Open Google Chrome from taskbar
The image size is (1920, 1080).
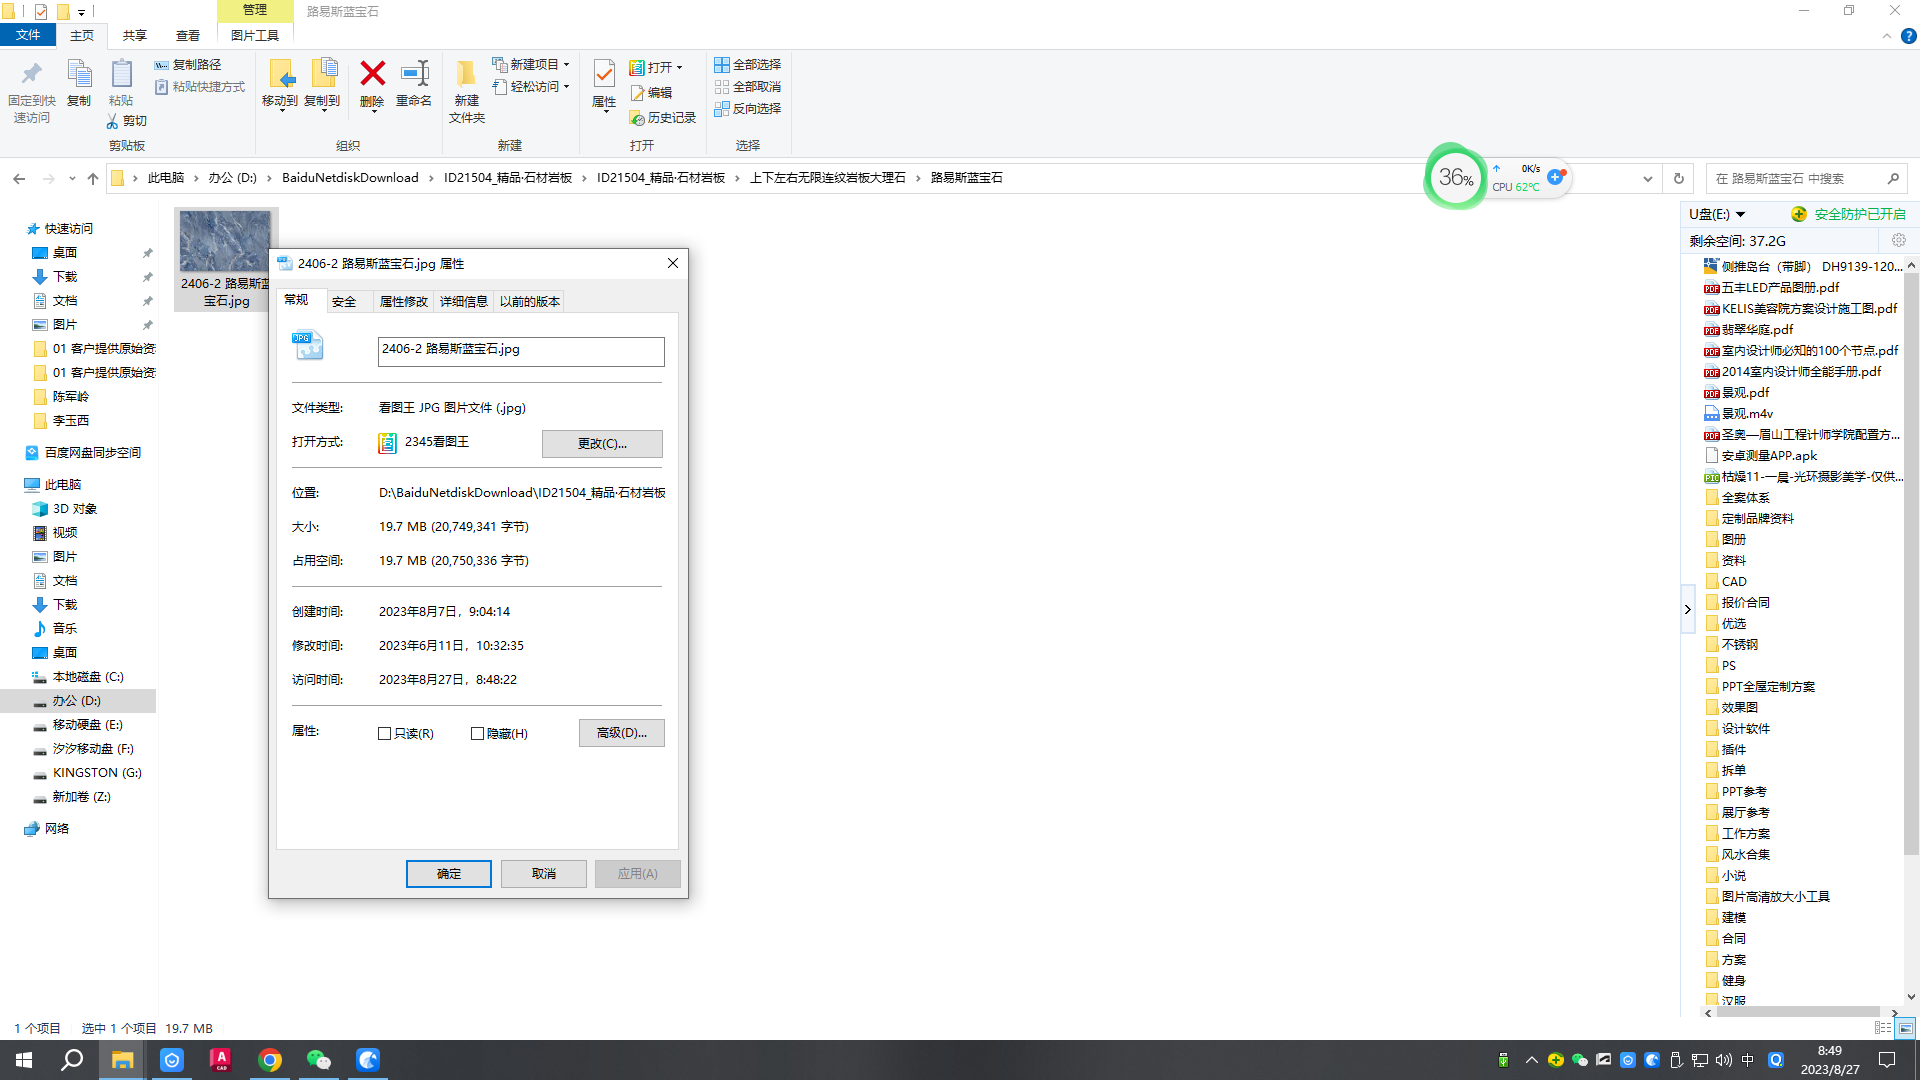click(270, 1060)
